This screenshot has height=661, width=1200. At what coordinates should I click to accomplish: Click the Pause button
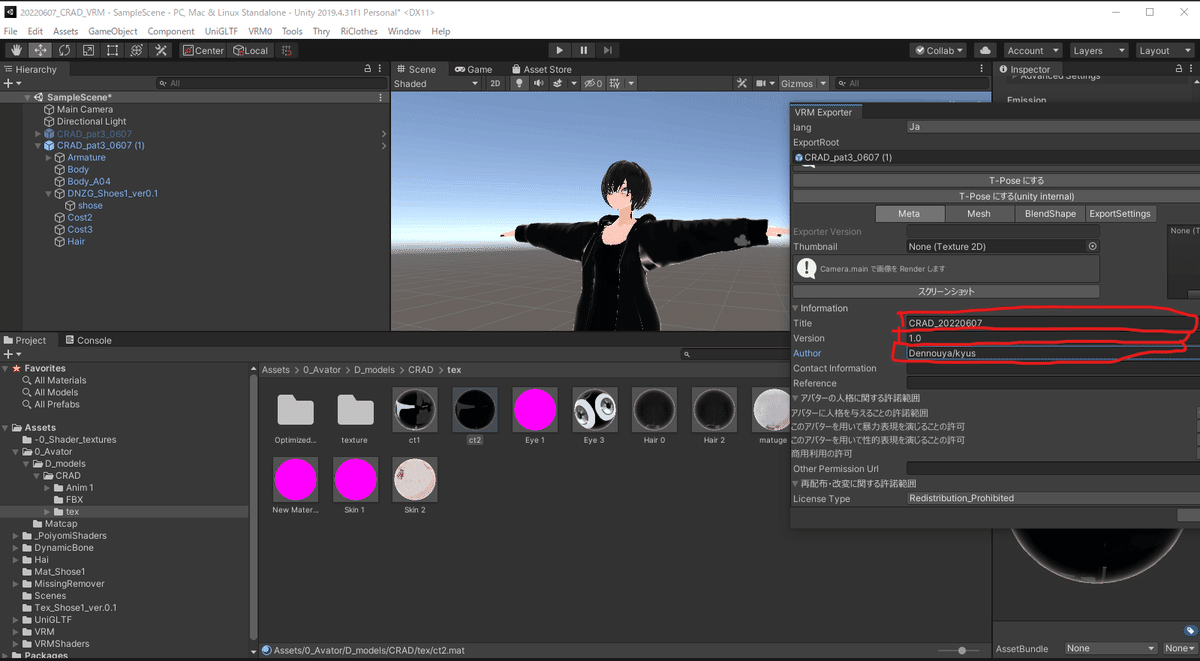click(x=584, y=50)
